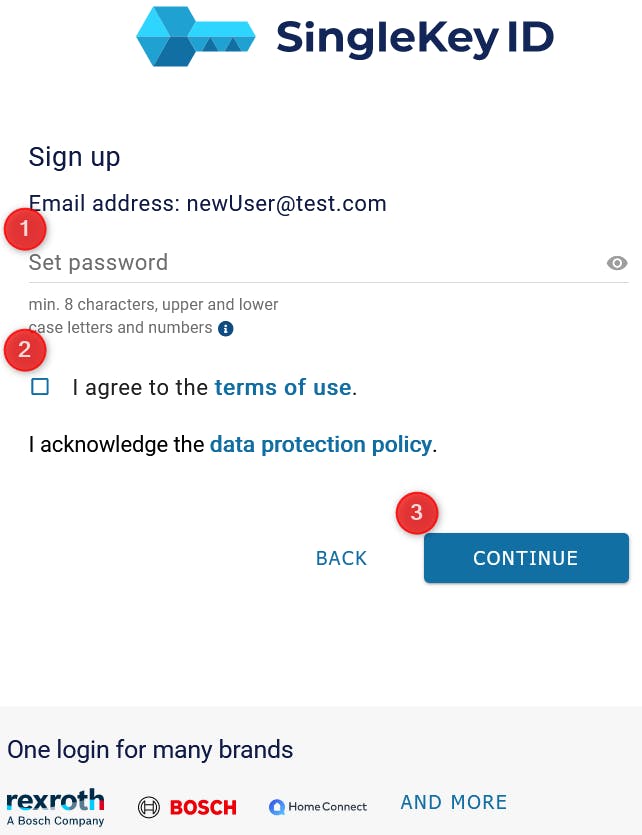Click the red step 2 marker
Image resolution: width=642 pixels, height=835 pixels.
coord(25,349)
